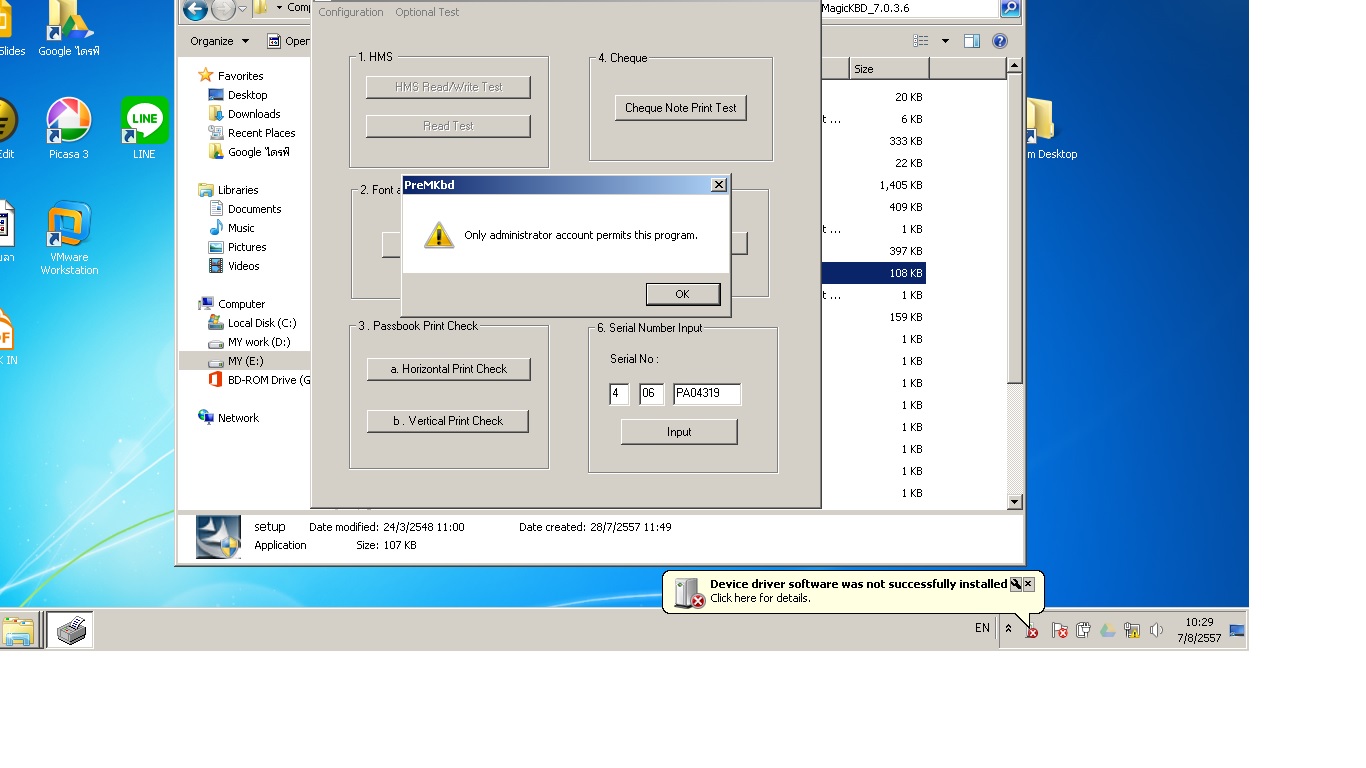1366x768 pixels.
Task: Open the Google Drive tray icon
Action: 1108,630
